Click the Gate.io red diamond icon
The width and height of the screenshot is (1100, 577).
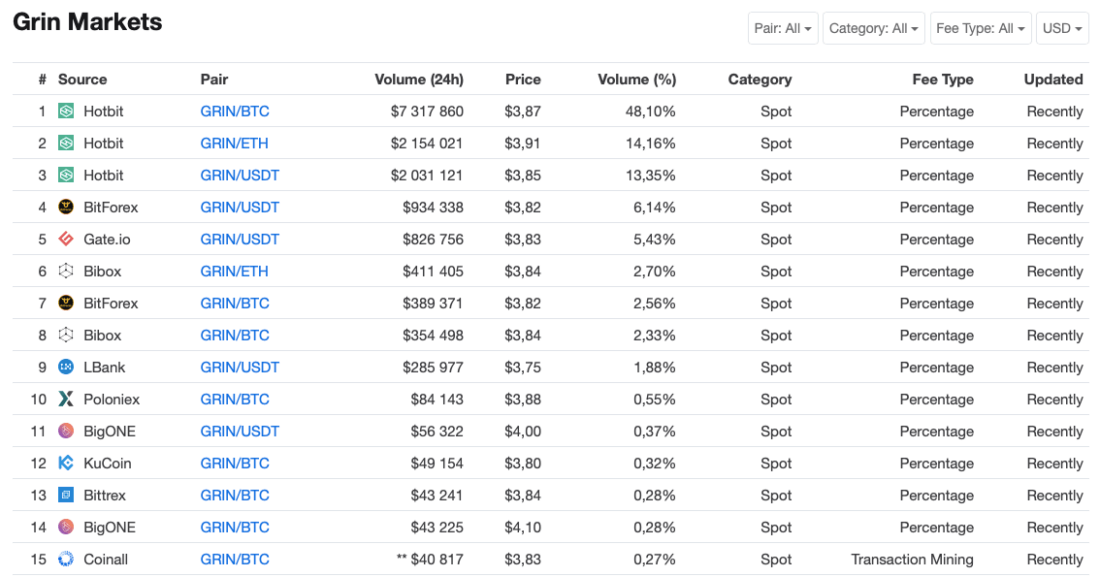[x=66, y=239]
